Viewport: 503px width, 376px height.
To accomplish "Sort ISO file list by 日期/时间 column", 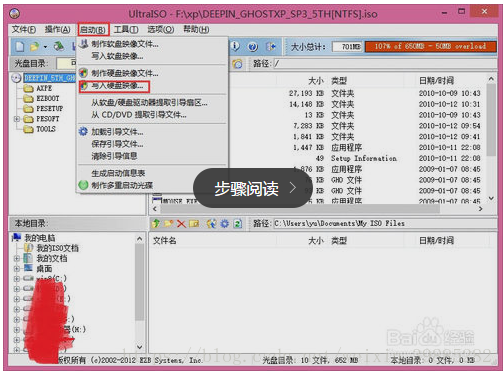I will coord(436,81).
